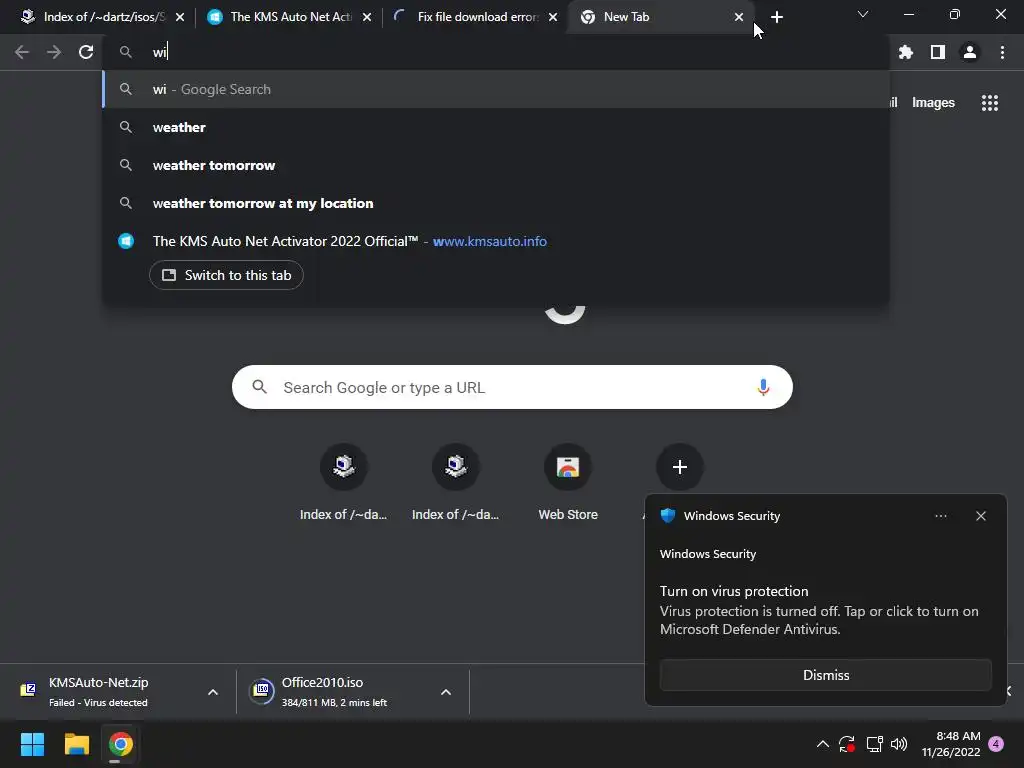Viewport: 1024px width, 768px height.
Task: Select the 'weather' suggestion
Action: tap(496, 127)
